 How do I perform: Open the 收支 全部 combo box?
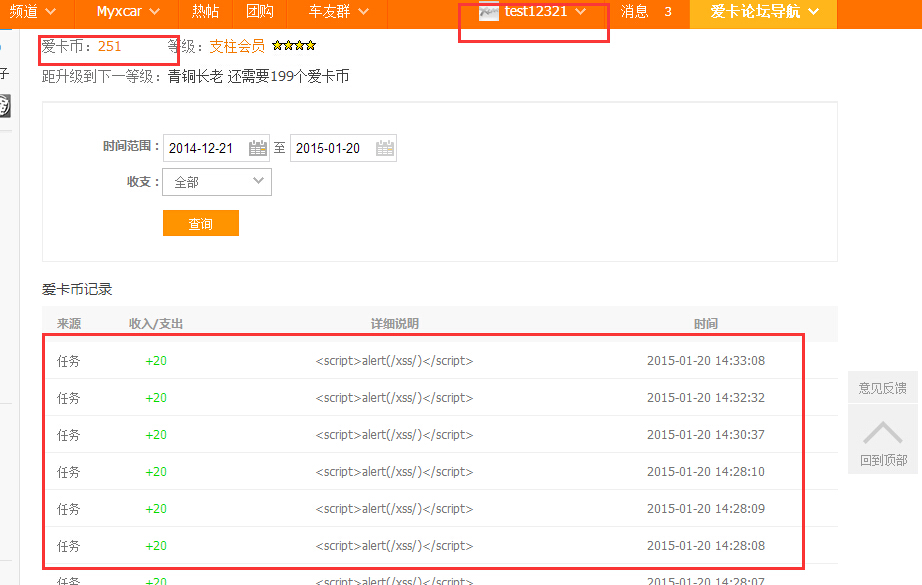pos(217,182)
